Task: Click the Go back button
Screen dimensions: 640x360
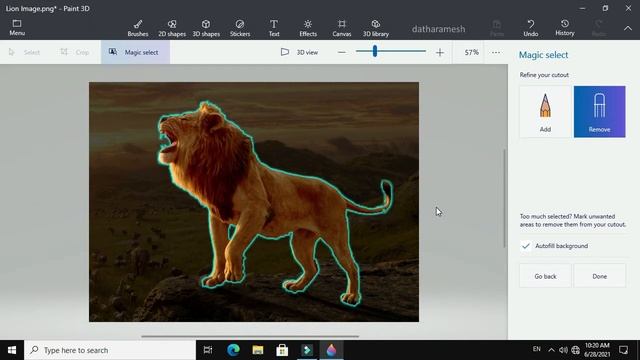Action: [545, 276]
